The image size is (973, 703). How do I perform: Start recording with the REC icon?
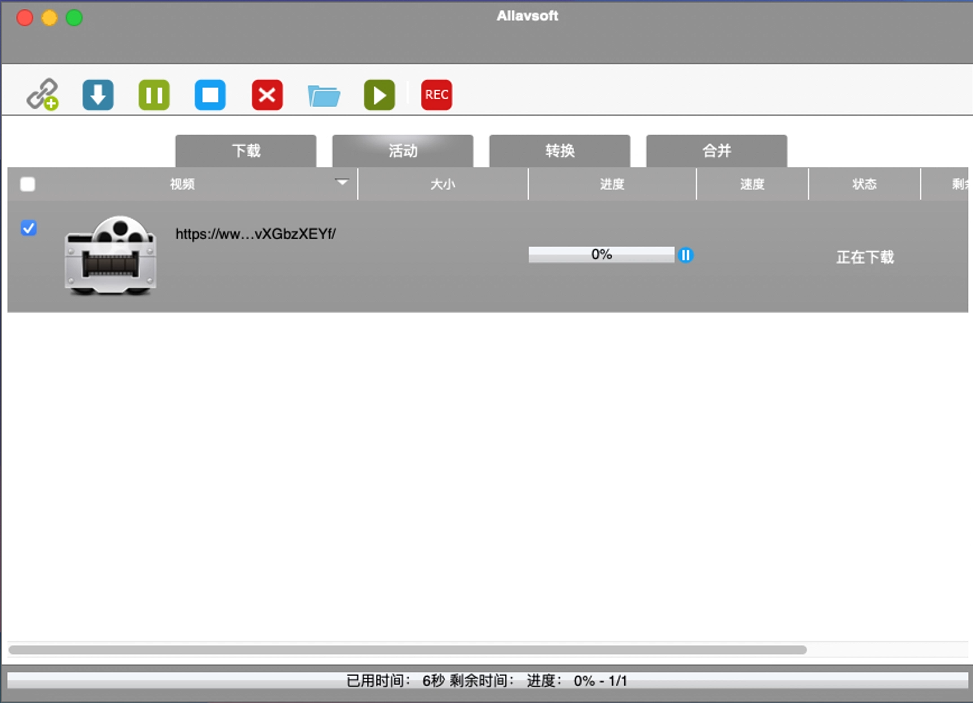[x=436, y=95]
